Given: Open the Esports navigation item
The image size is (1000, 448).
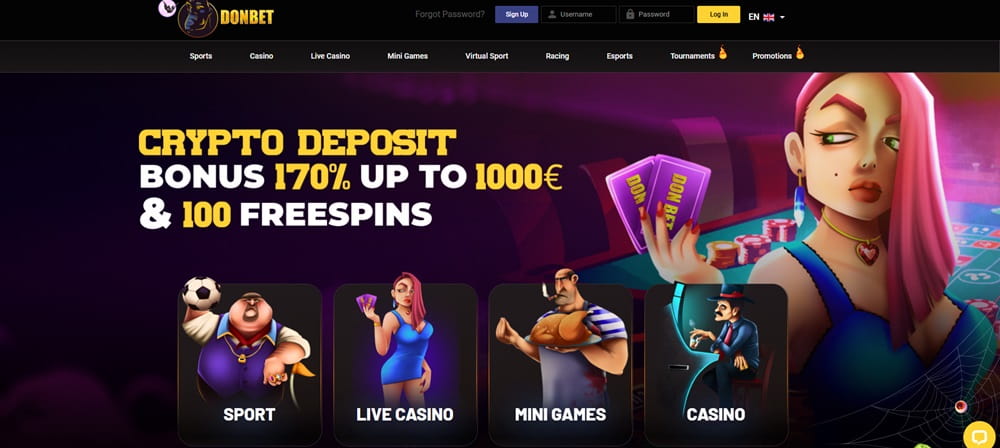Looking at the screenshot, I should (619, 56).
